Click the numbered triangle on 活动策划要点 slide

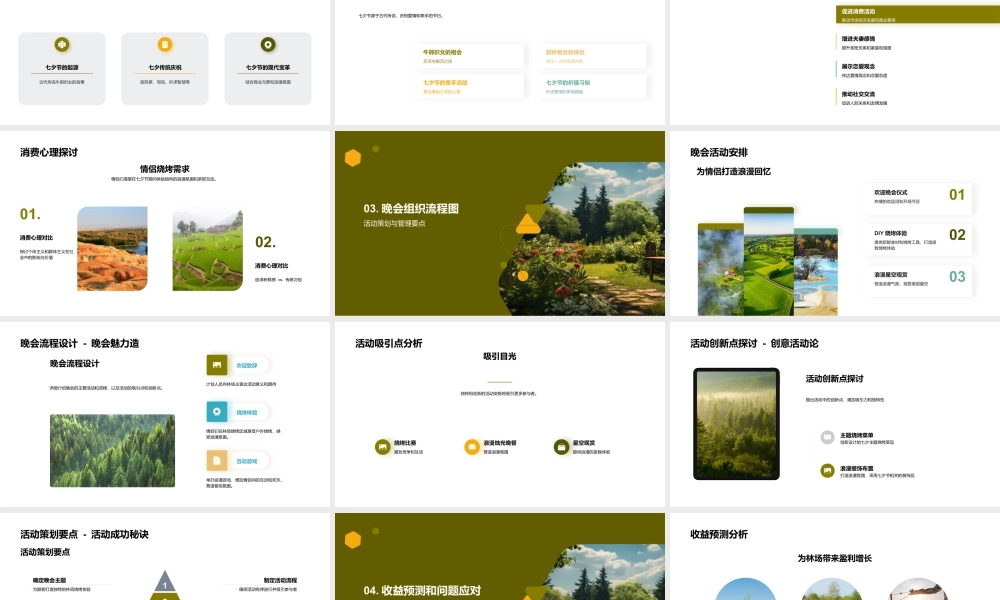pyautogui.click(x=165, y=581)
